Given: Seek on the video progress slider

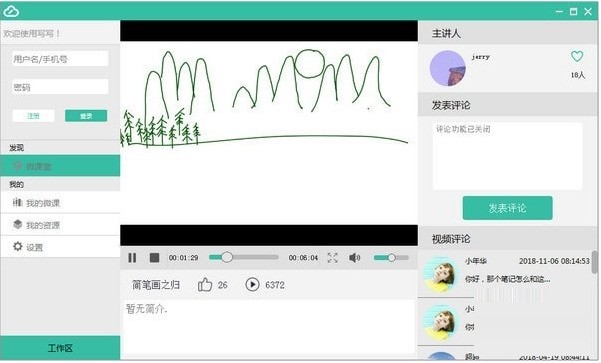Looking at the screenshot, I should 244,257.
